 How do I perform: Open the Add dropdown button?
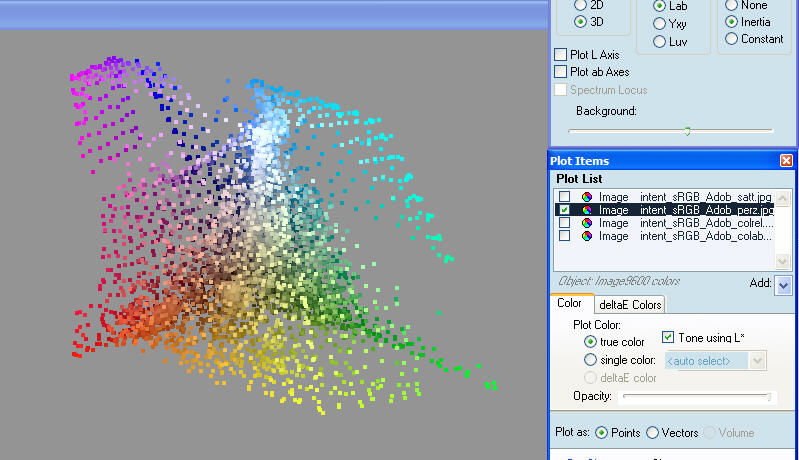coord(783,285)
